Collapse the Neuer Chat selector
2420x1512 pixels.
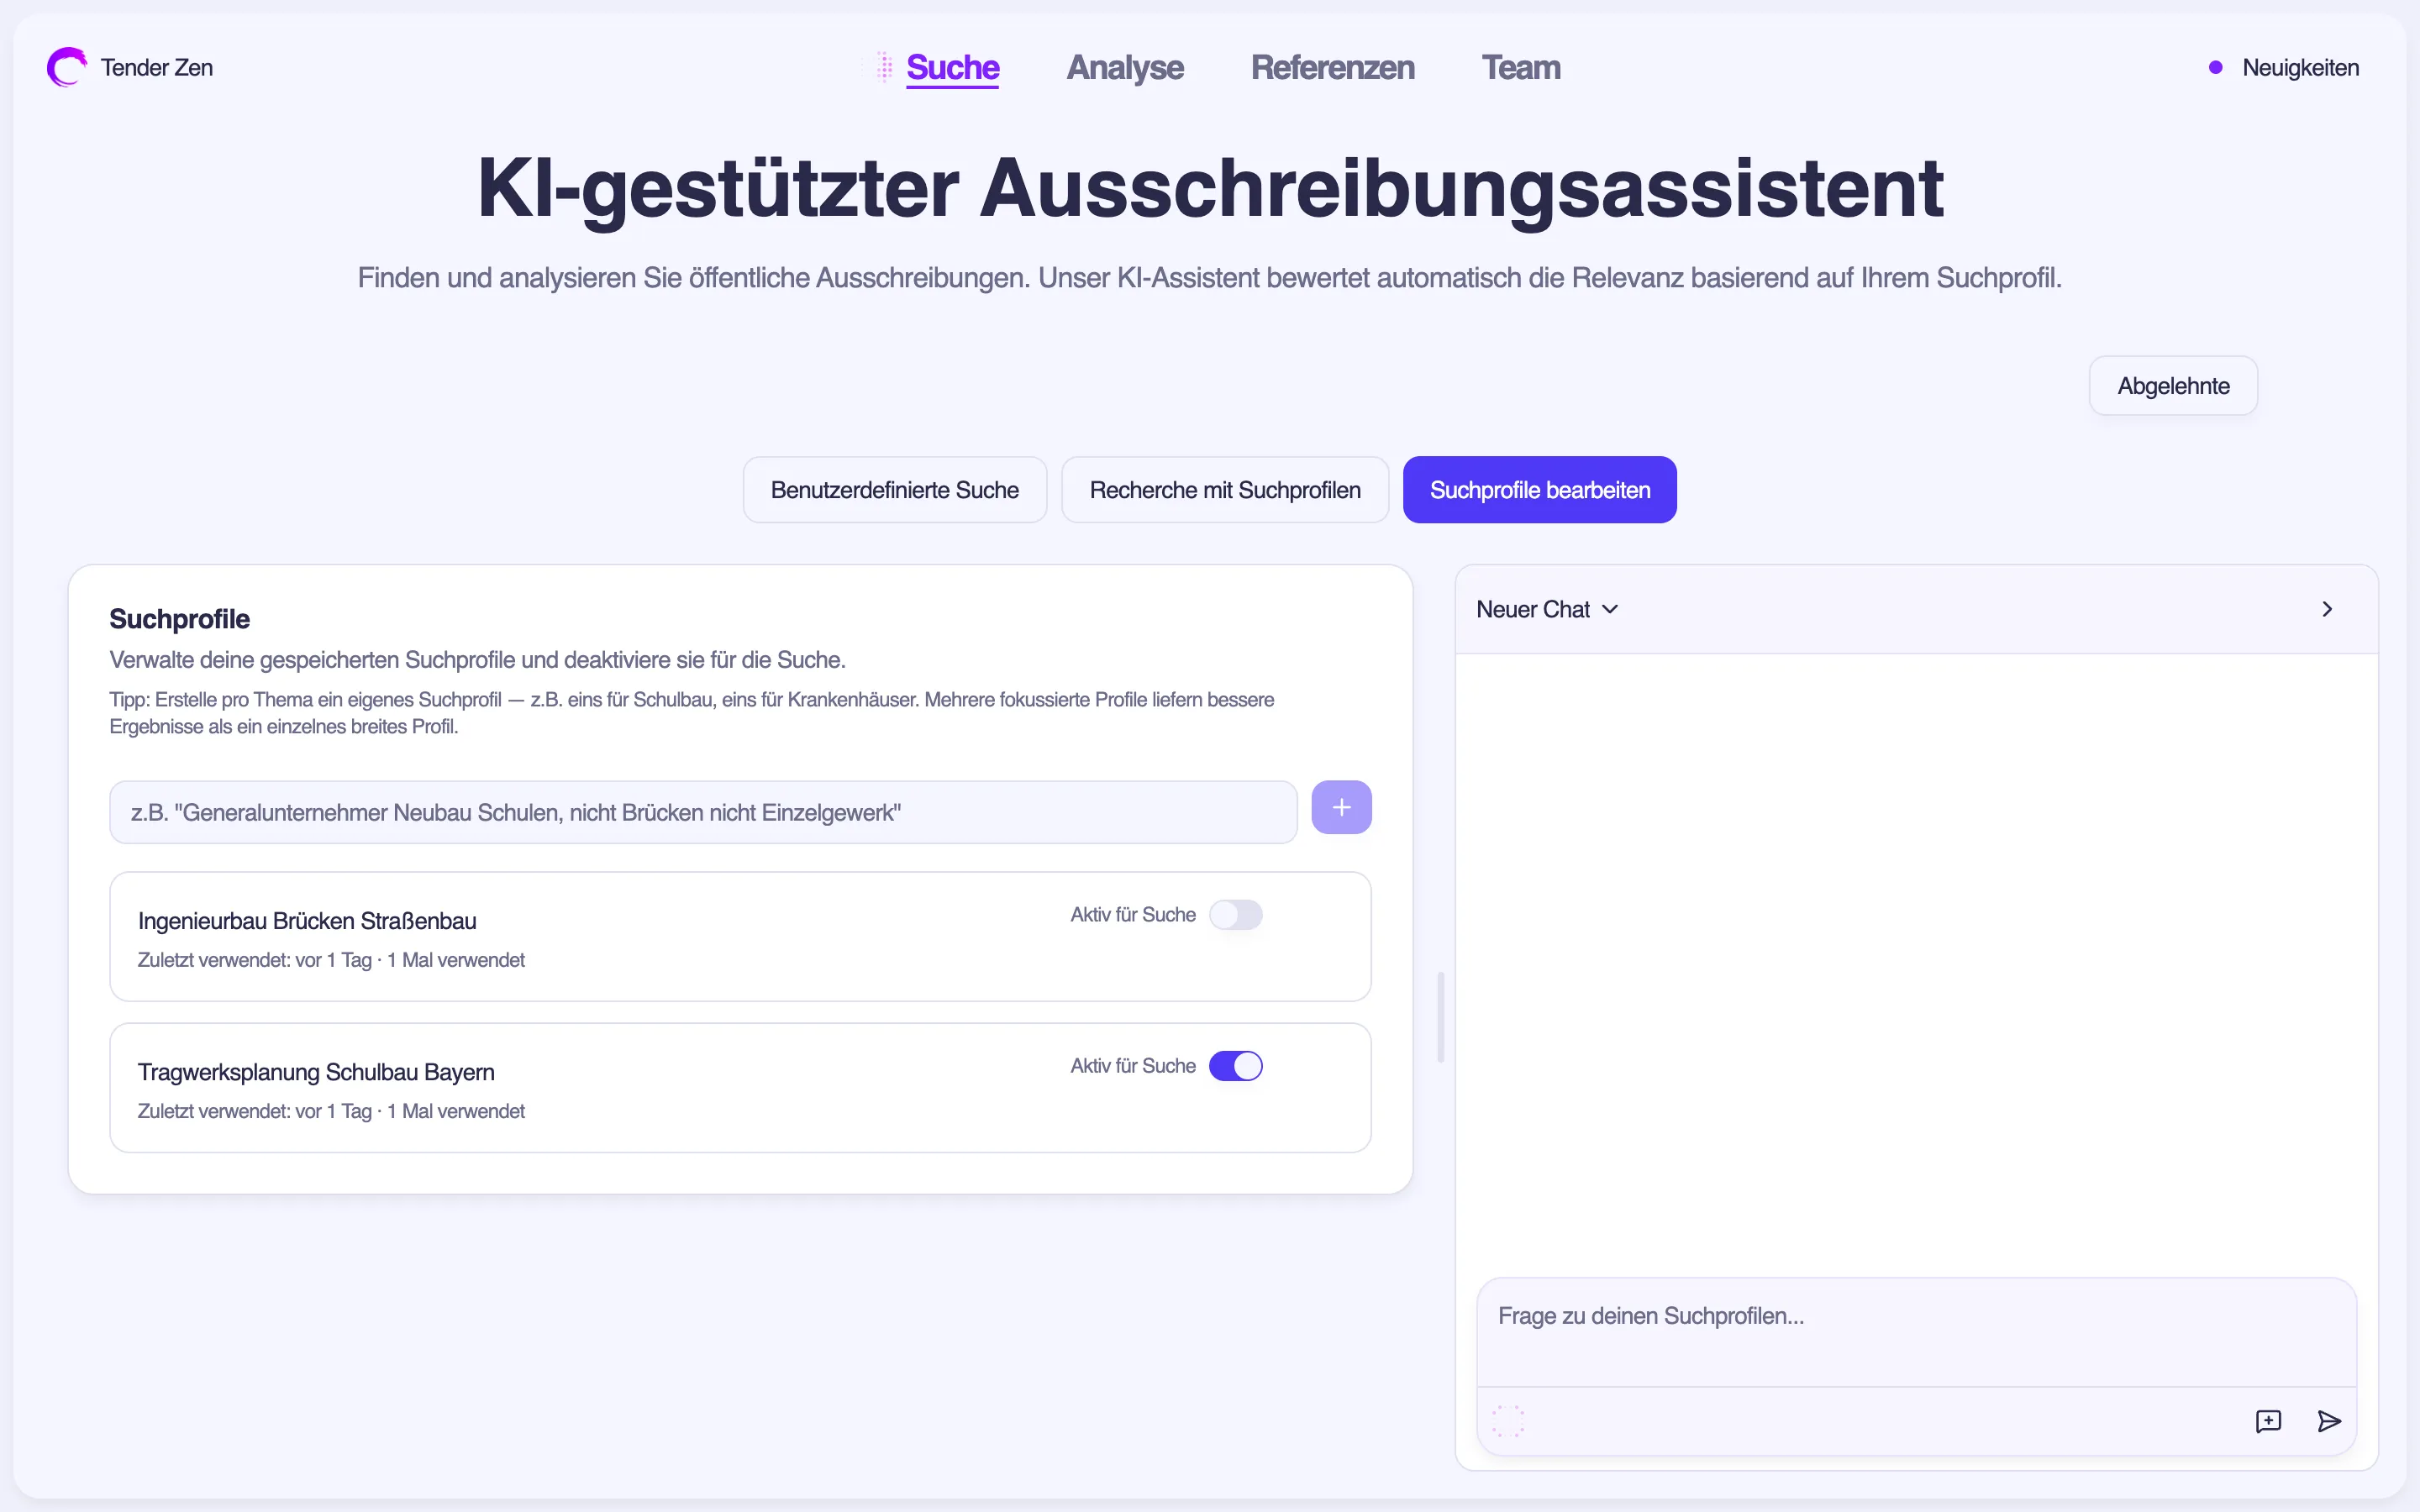[x=1609, y=608]
